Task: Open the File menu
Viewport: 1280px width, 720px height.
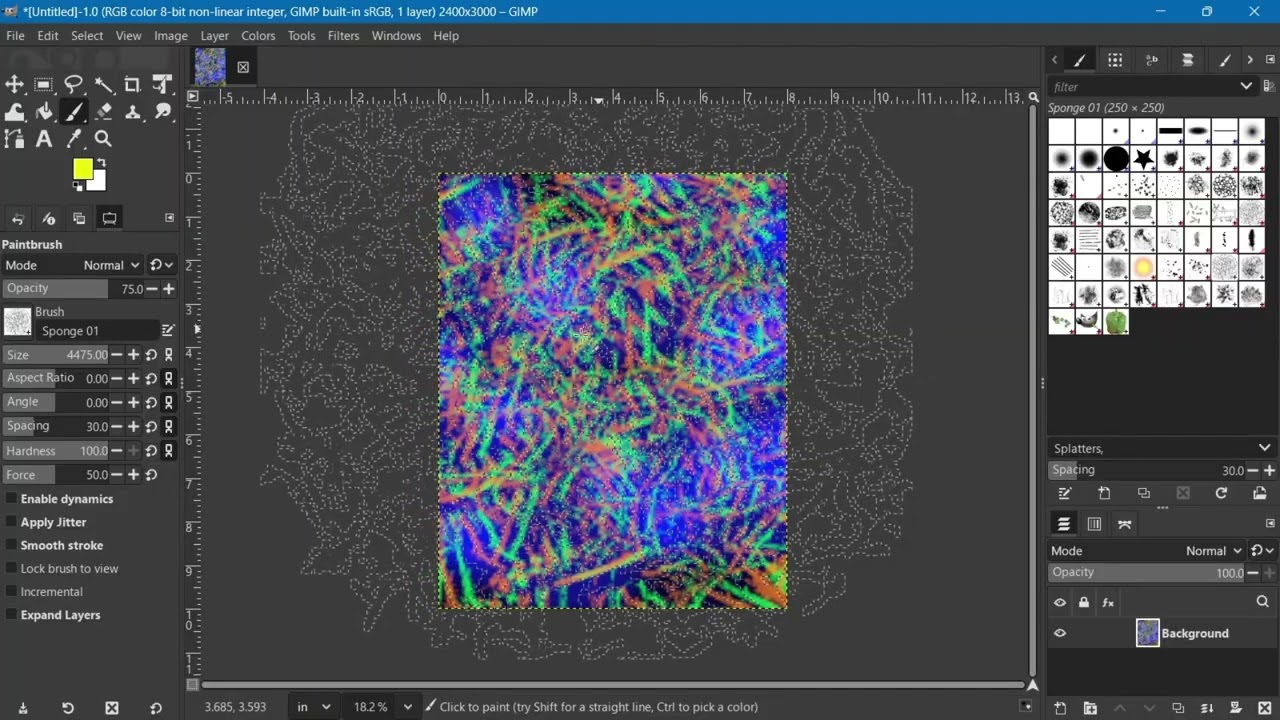Action: coord(15,36)
